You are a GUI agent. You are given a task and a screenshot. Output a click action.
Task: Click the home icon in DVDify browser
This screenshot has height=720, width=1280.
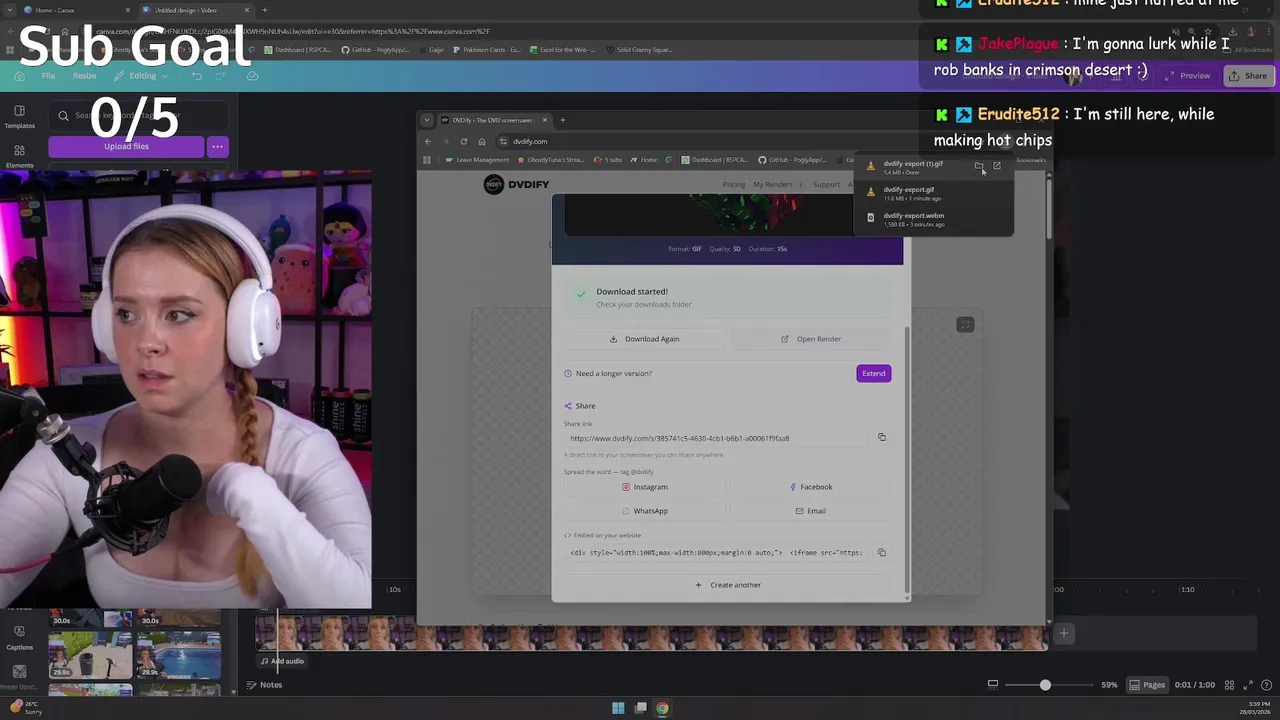coord(481,141)
